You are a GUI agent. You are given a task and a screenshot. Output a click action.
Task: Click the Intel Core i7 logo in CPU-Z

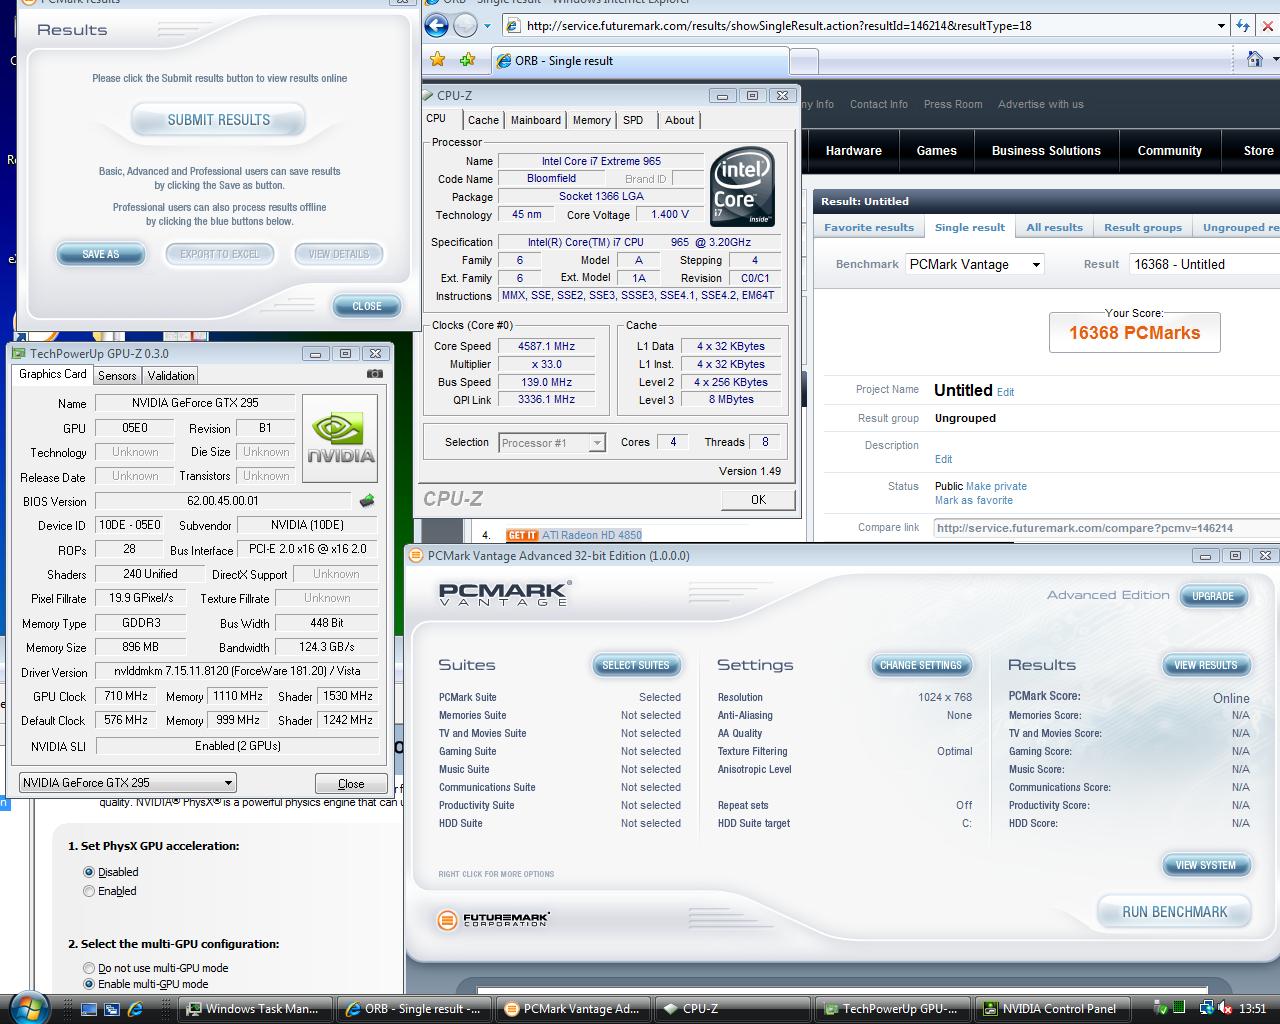742,187
